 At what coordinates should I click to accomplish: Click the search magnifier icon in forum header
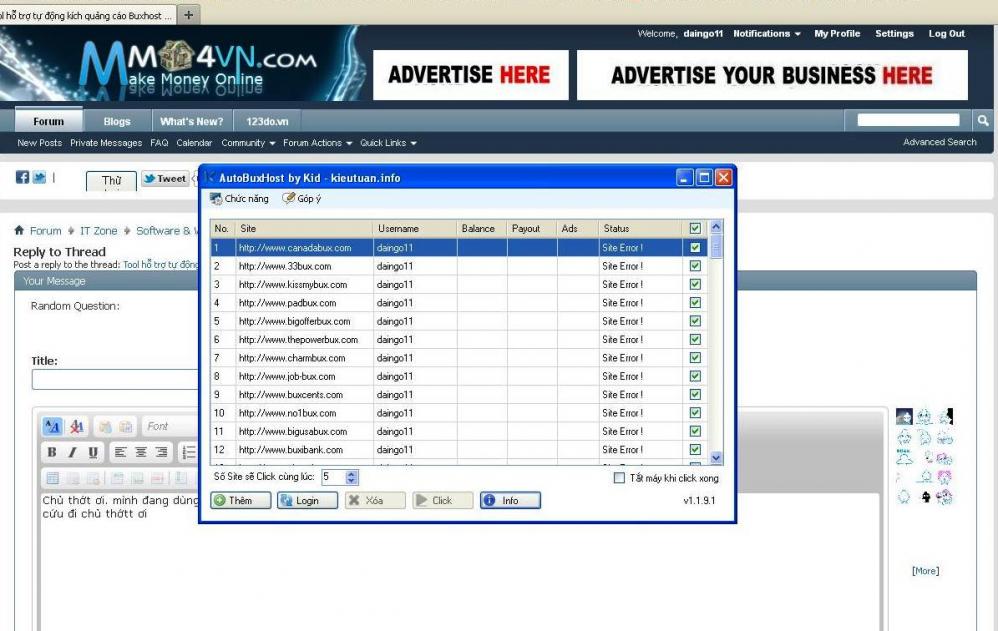[x=983, y=120]
